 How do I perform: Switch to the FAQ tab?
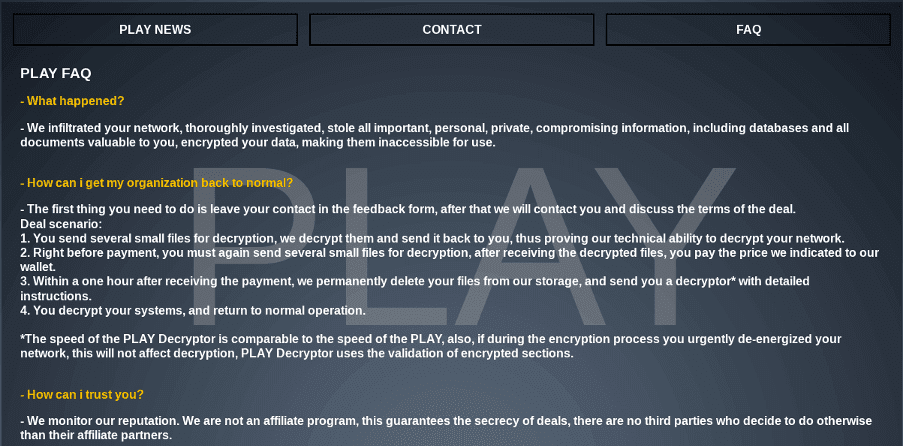coord(748,30)
